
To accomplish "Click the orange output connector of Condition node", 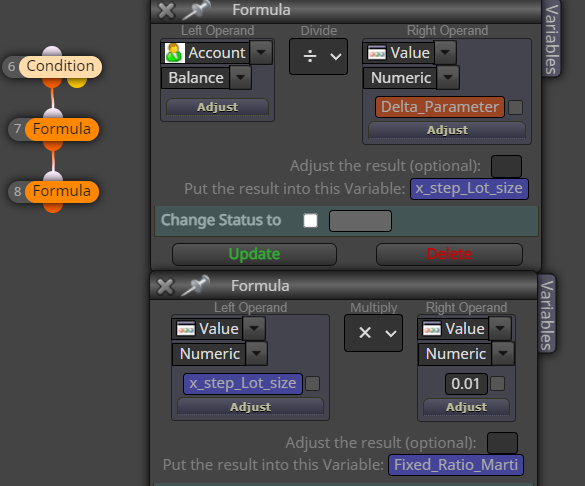I will [x=52, y=82].
